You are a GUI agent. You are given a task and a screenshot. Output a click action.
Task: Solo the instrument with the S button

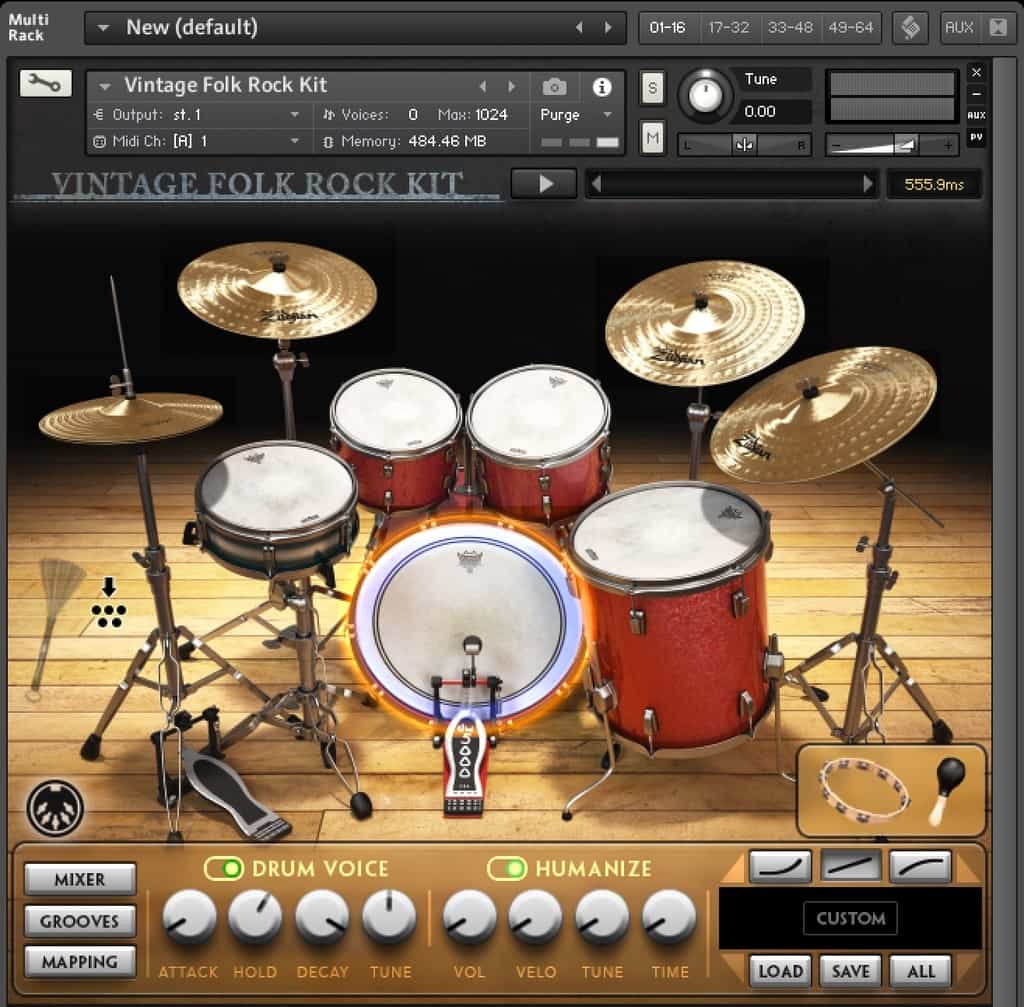tap(653, 87)
